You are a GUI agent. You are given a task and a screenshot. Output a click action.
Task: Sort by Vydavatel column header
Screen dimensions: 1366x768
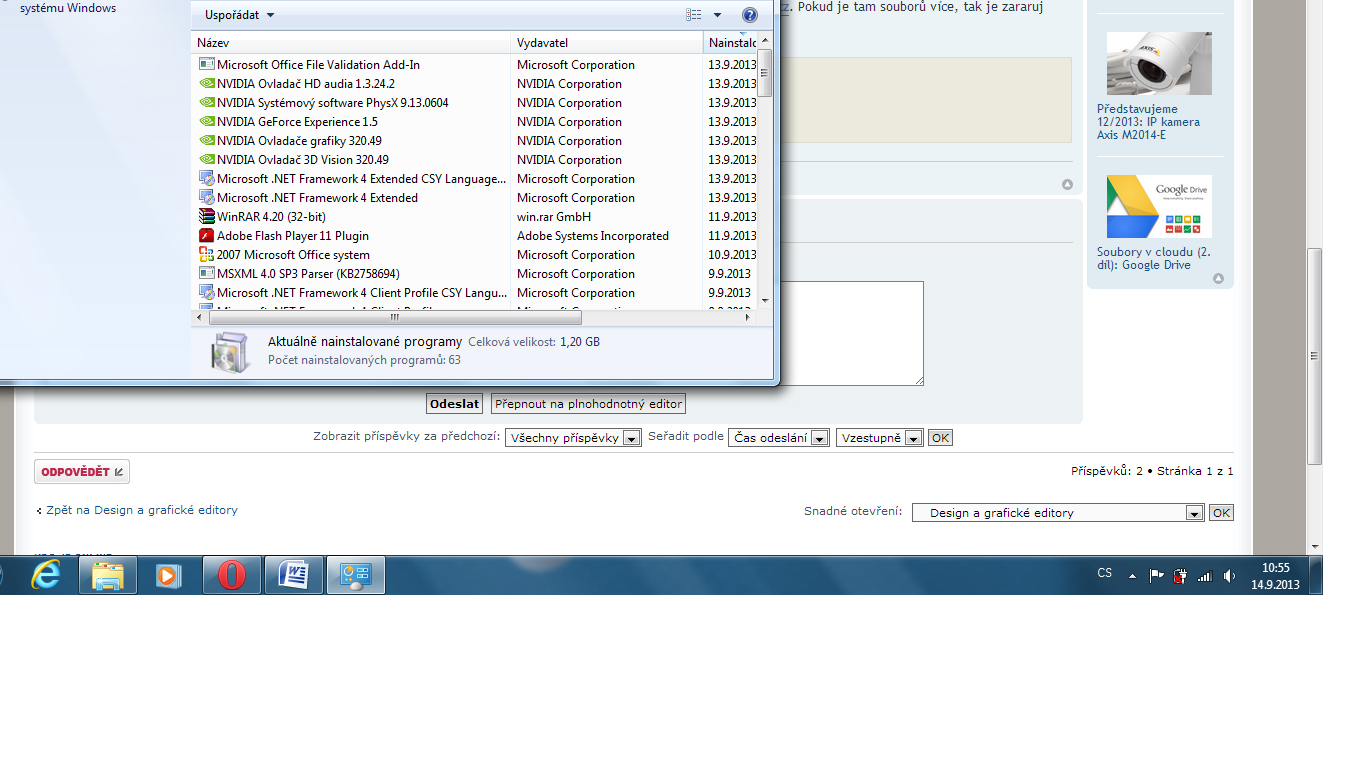(607, 43)
